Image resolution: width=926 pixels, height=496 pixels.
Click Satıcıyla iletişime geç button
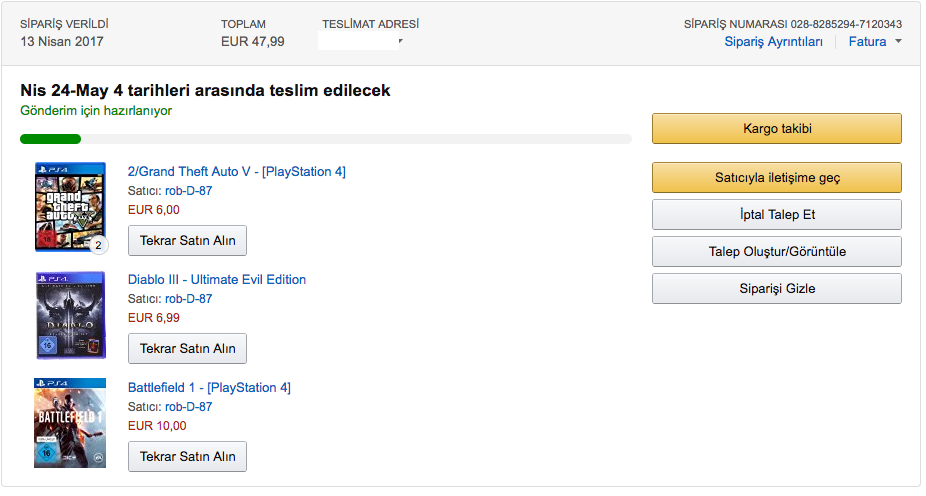[x=776, y=177]
